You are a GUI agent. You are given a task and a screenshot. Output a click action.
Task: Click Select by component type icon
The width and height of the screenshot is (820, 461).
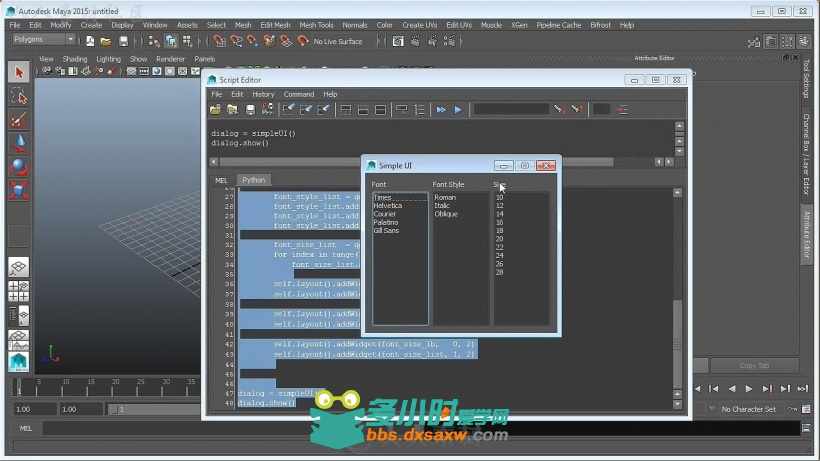[187, 41]
